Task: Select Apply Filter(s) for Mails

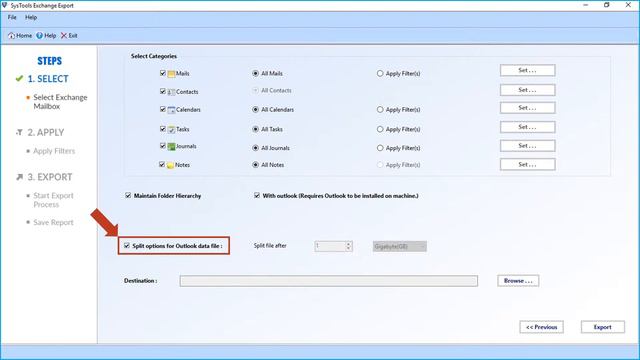Action: (380, 73)
